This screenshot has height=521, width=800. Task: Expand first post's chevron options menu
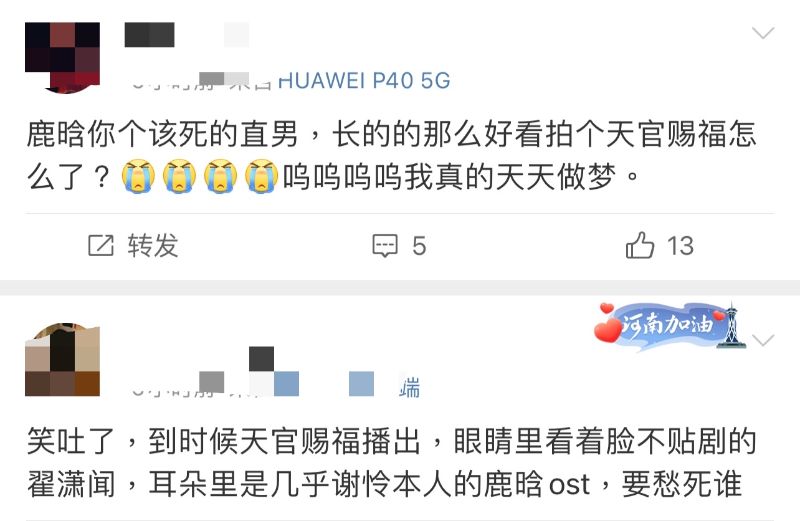[763, 34]
